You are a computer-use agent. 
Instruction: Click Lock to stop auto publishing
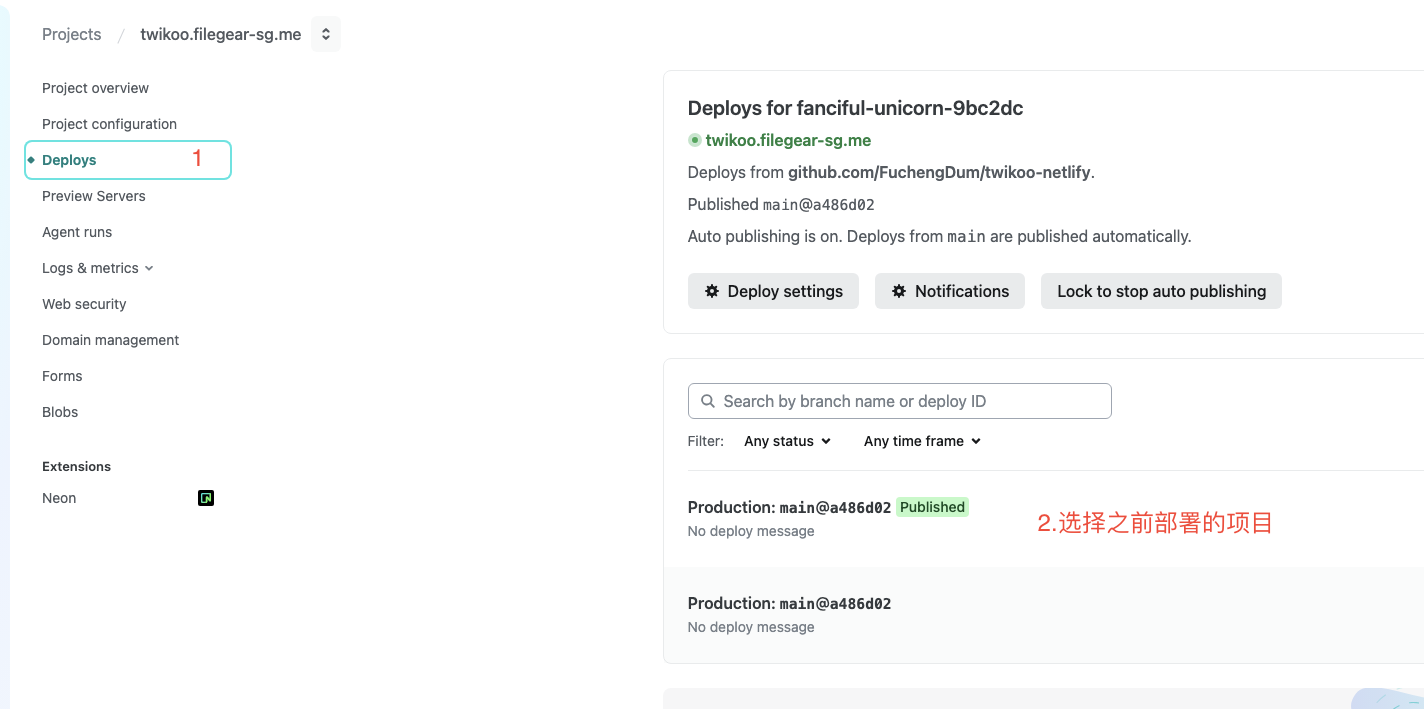click(1161, 291)
